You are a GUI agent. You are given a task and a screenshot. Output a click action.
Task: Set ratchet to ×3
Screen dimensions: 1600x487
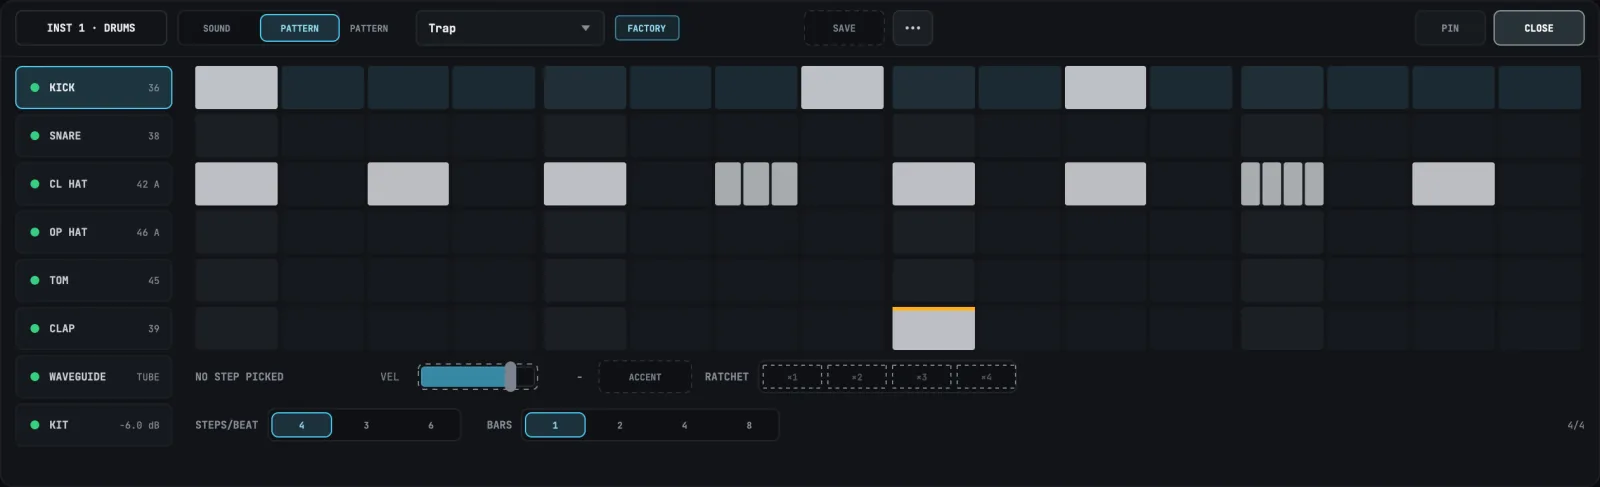coord(921,377)
